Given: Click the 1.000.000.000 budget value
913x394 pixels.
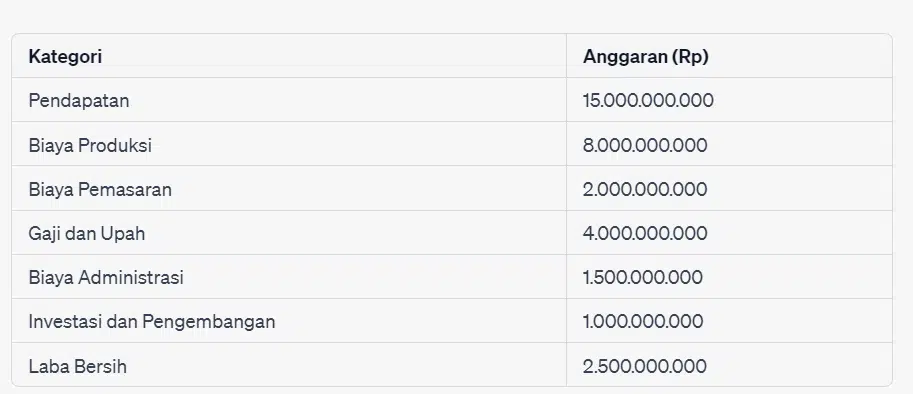Looking at the screenshot, I should (643, 321).
